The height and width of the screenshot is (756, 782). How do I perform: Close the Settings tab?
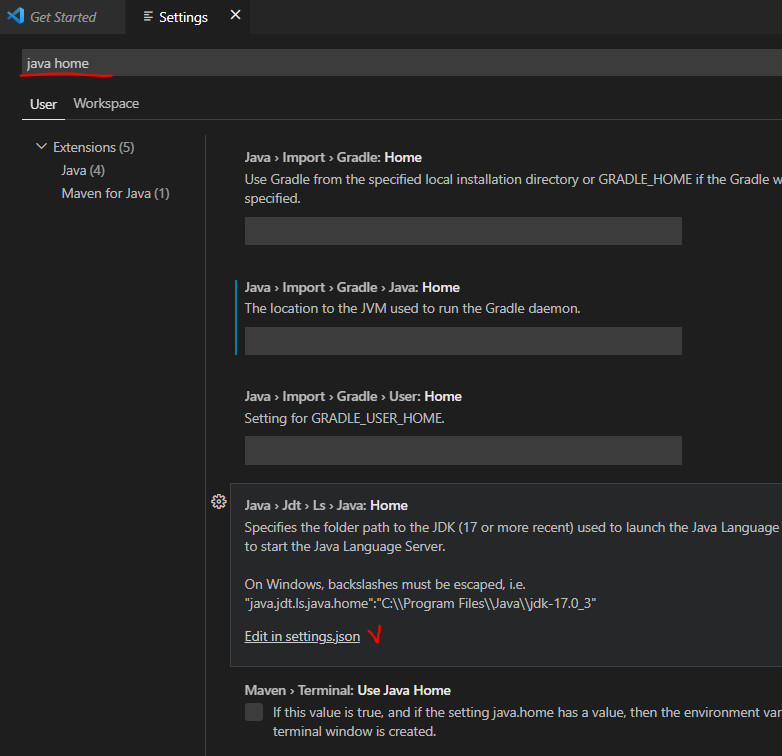click(235, 15)
